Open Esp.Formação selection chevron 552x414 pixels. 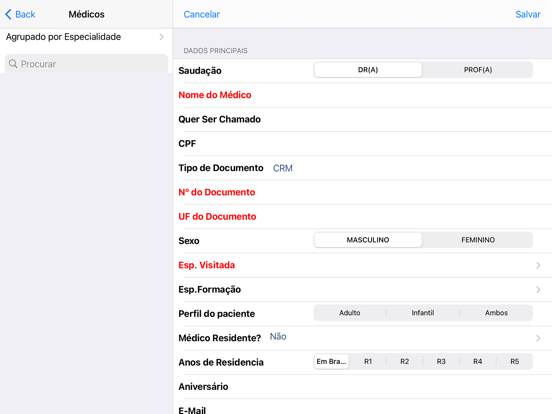pyautogui.click(x=538, y=289)
